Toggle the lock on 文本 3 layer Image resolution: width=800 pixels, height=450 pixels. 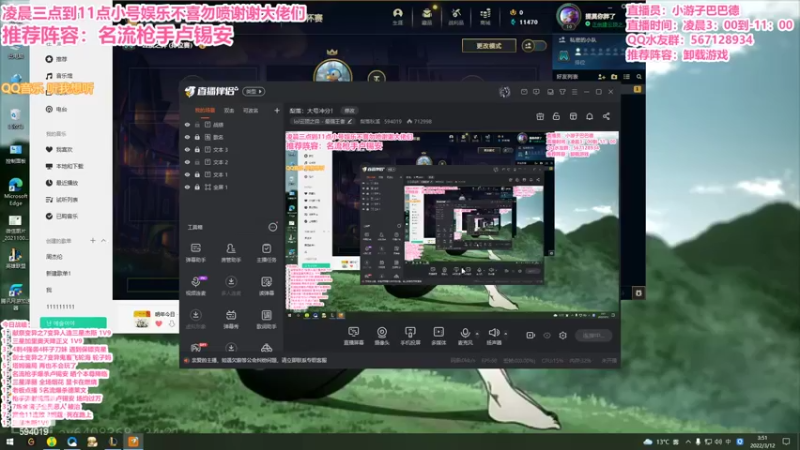(x=197, y=149)
